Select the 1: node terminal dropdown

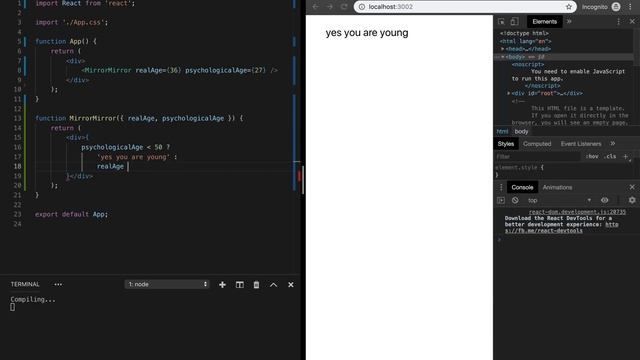[x=167, y=284]
